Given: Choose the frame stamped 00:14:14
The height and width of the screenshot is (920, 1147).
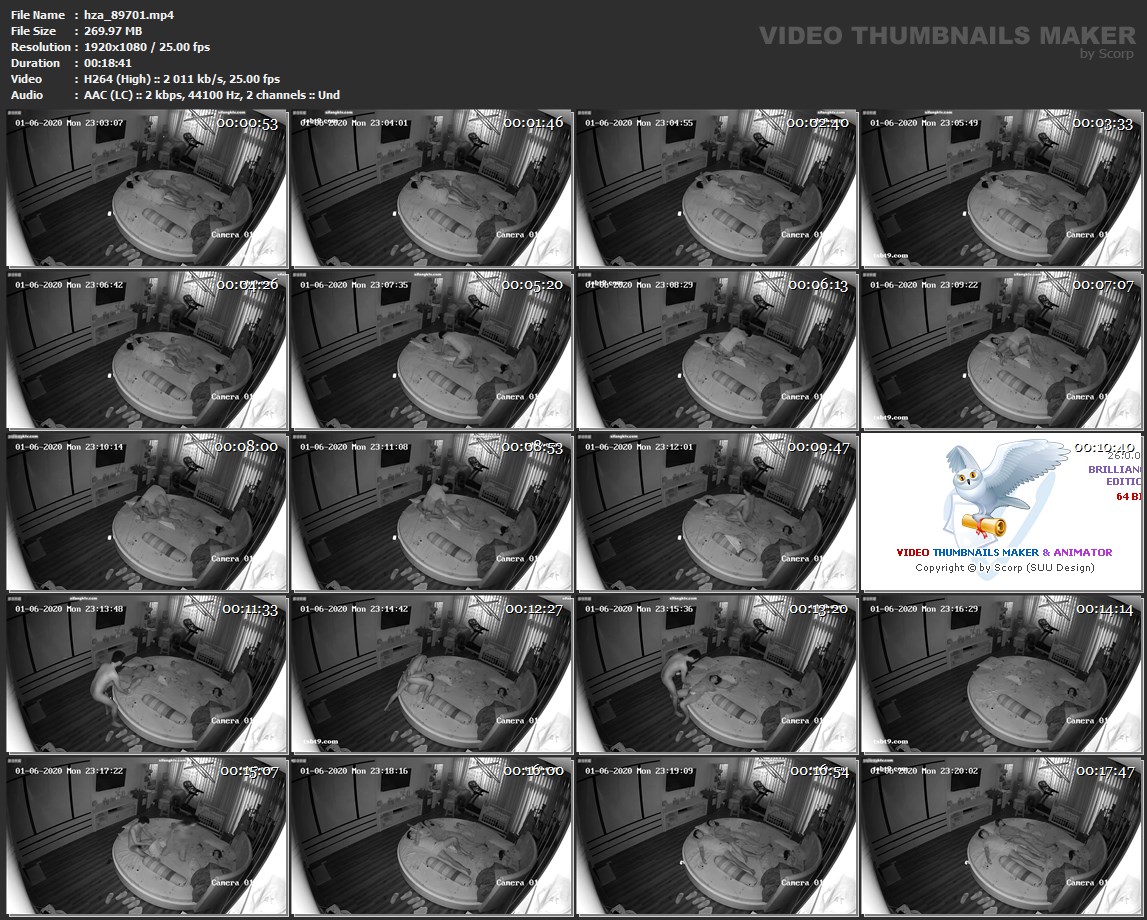Looking at the screenshot, I should click(1001, 674).
